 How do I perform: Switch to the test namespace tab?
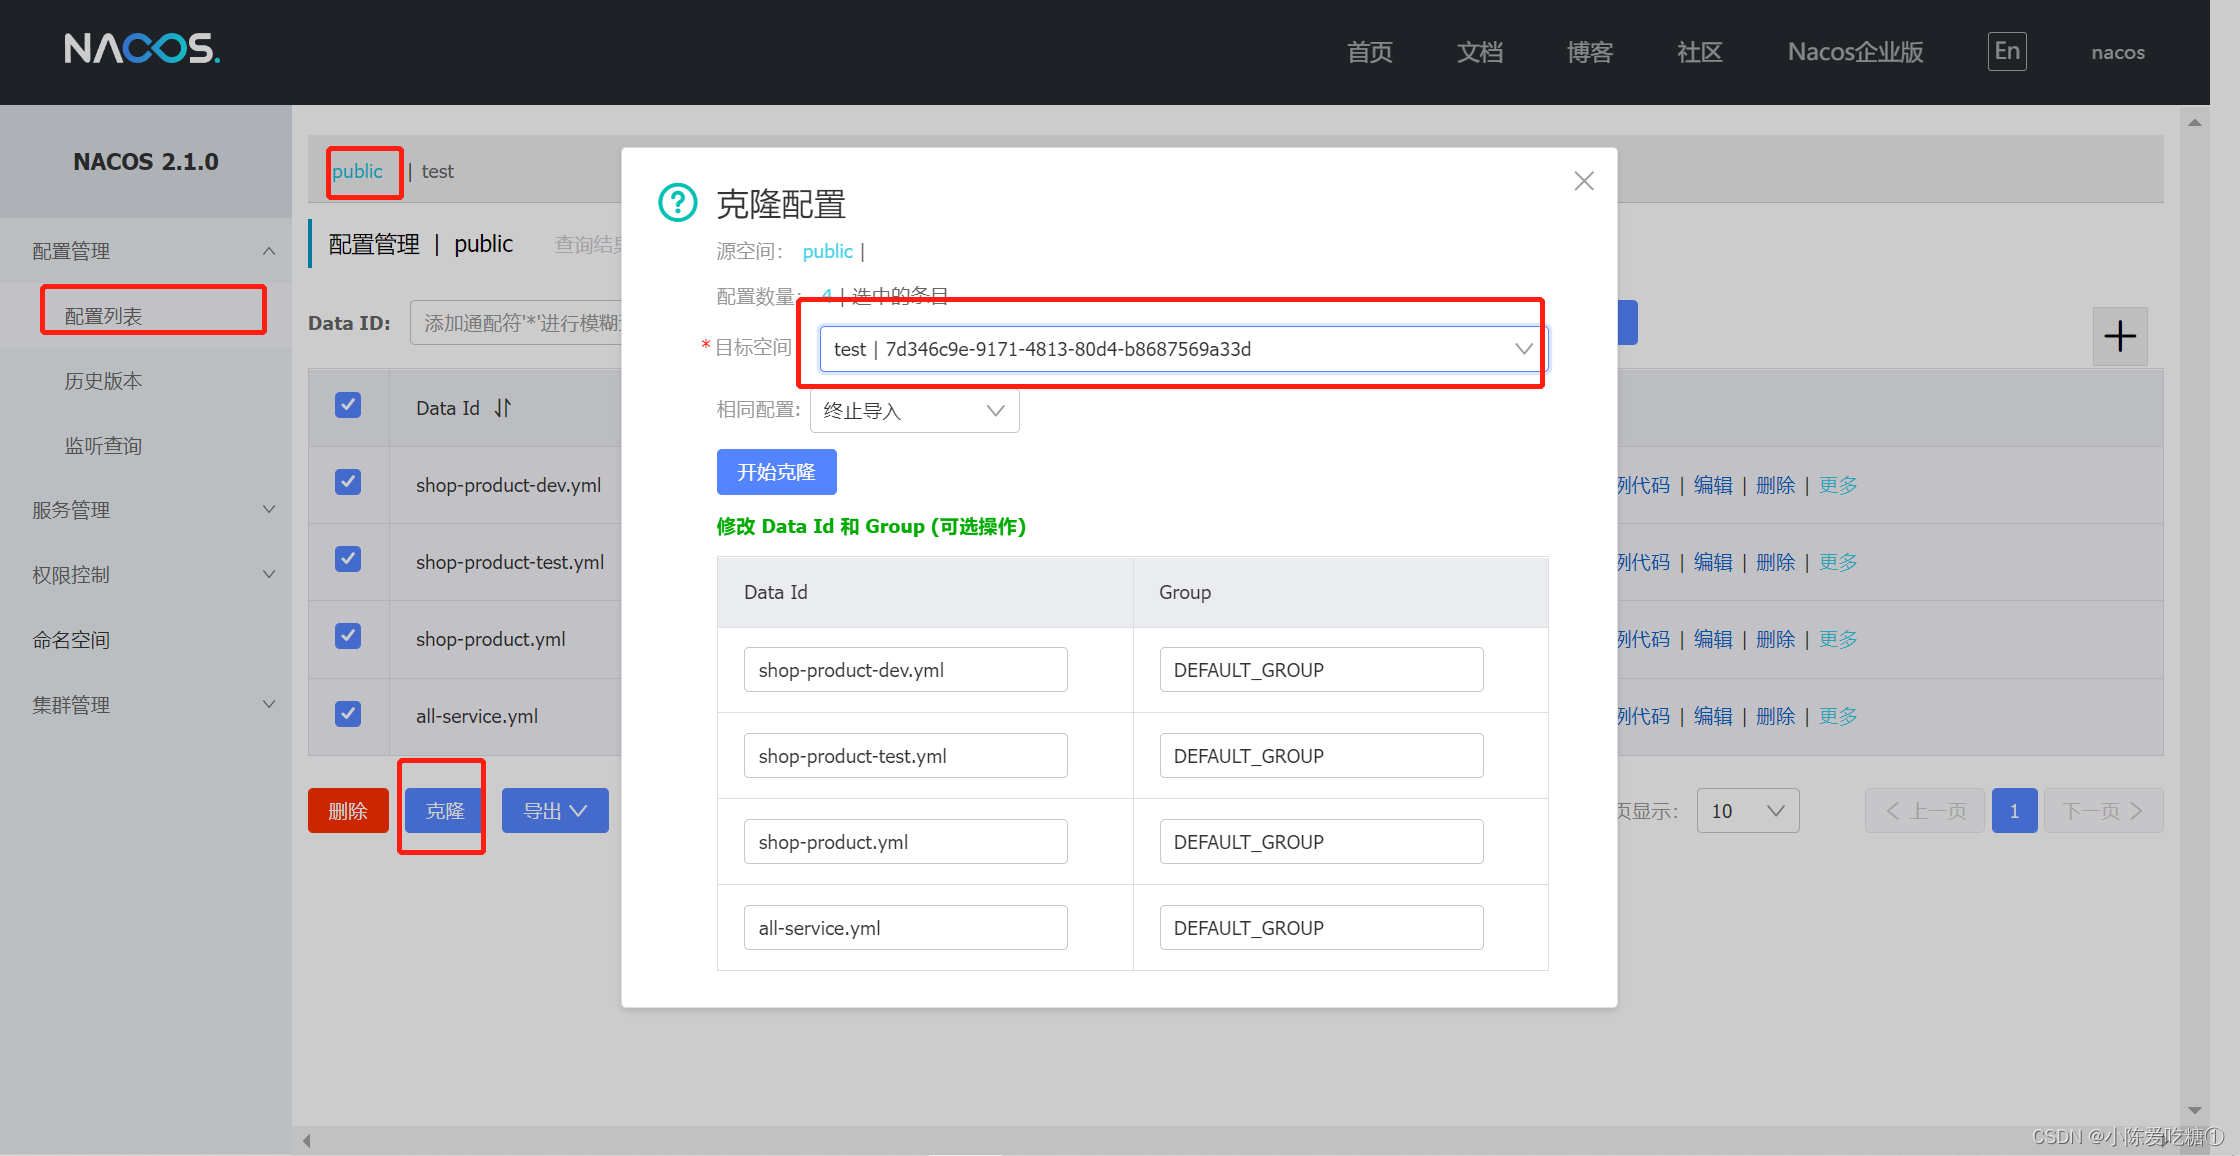[x=437, y=172]
